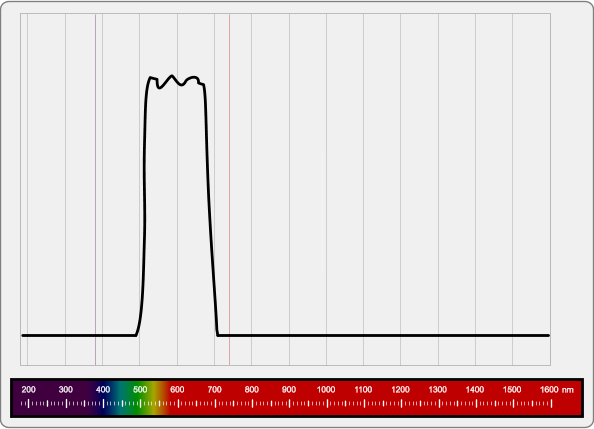Click the 200 label on the wavelength scale
This screenshot has width=594, height=429.
pos(28,390)
